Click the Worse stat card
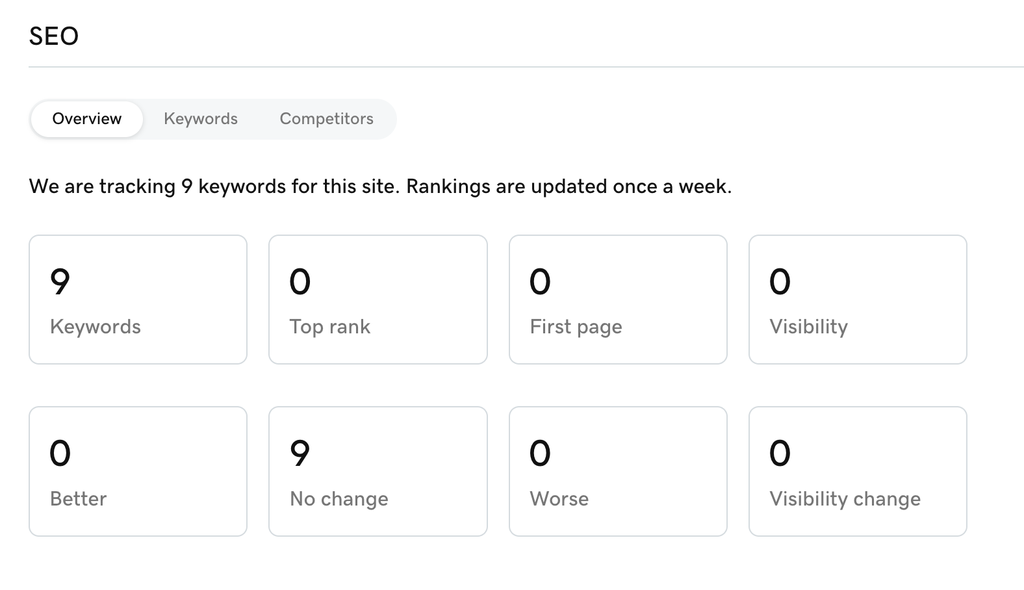Screen dimensions: 1024x590 tap(618, 471)
